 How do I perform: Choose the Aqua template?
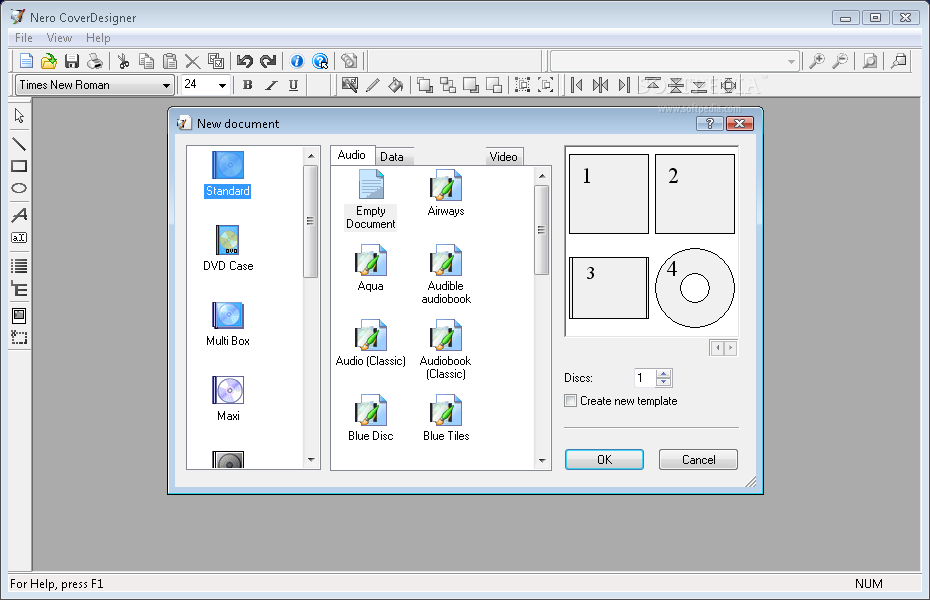point(371,269)
